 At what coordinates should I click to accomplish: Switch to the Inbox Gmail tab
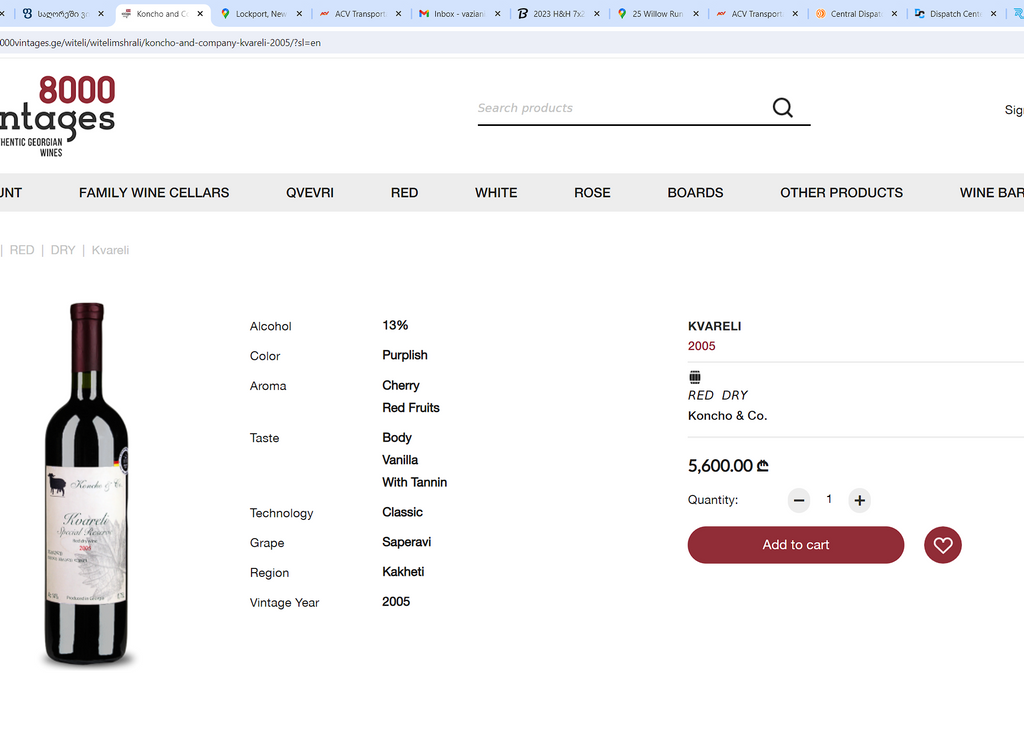point(460,14)
